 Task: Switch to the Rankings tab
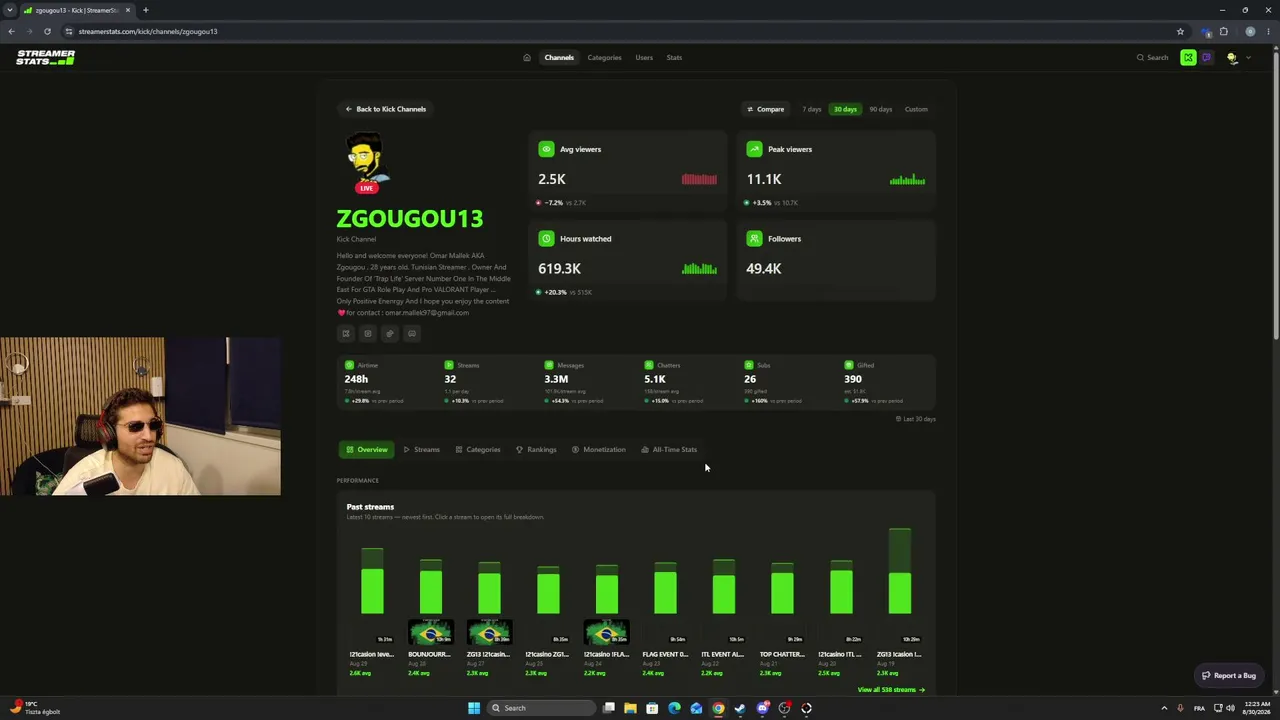click(536, 449)
